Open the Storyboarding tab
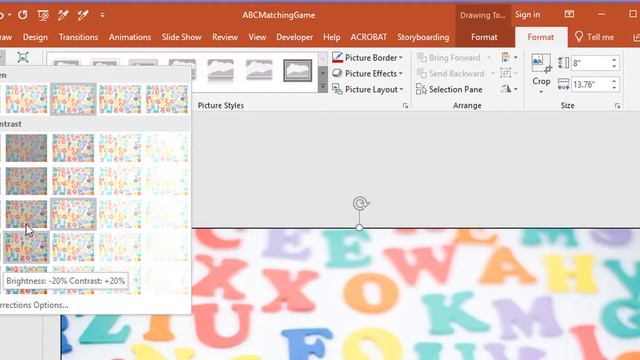This screenshot has width=640, height=360. [423, 37]
